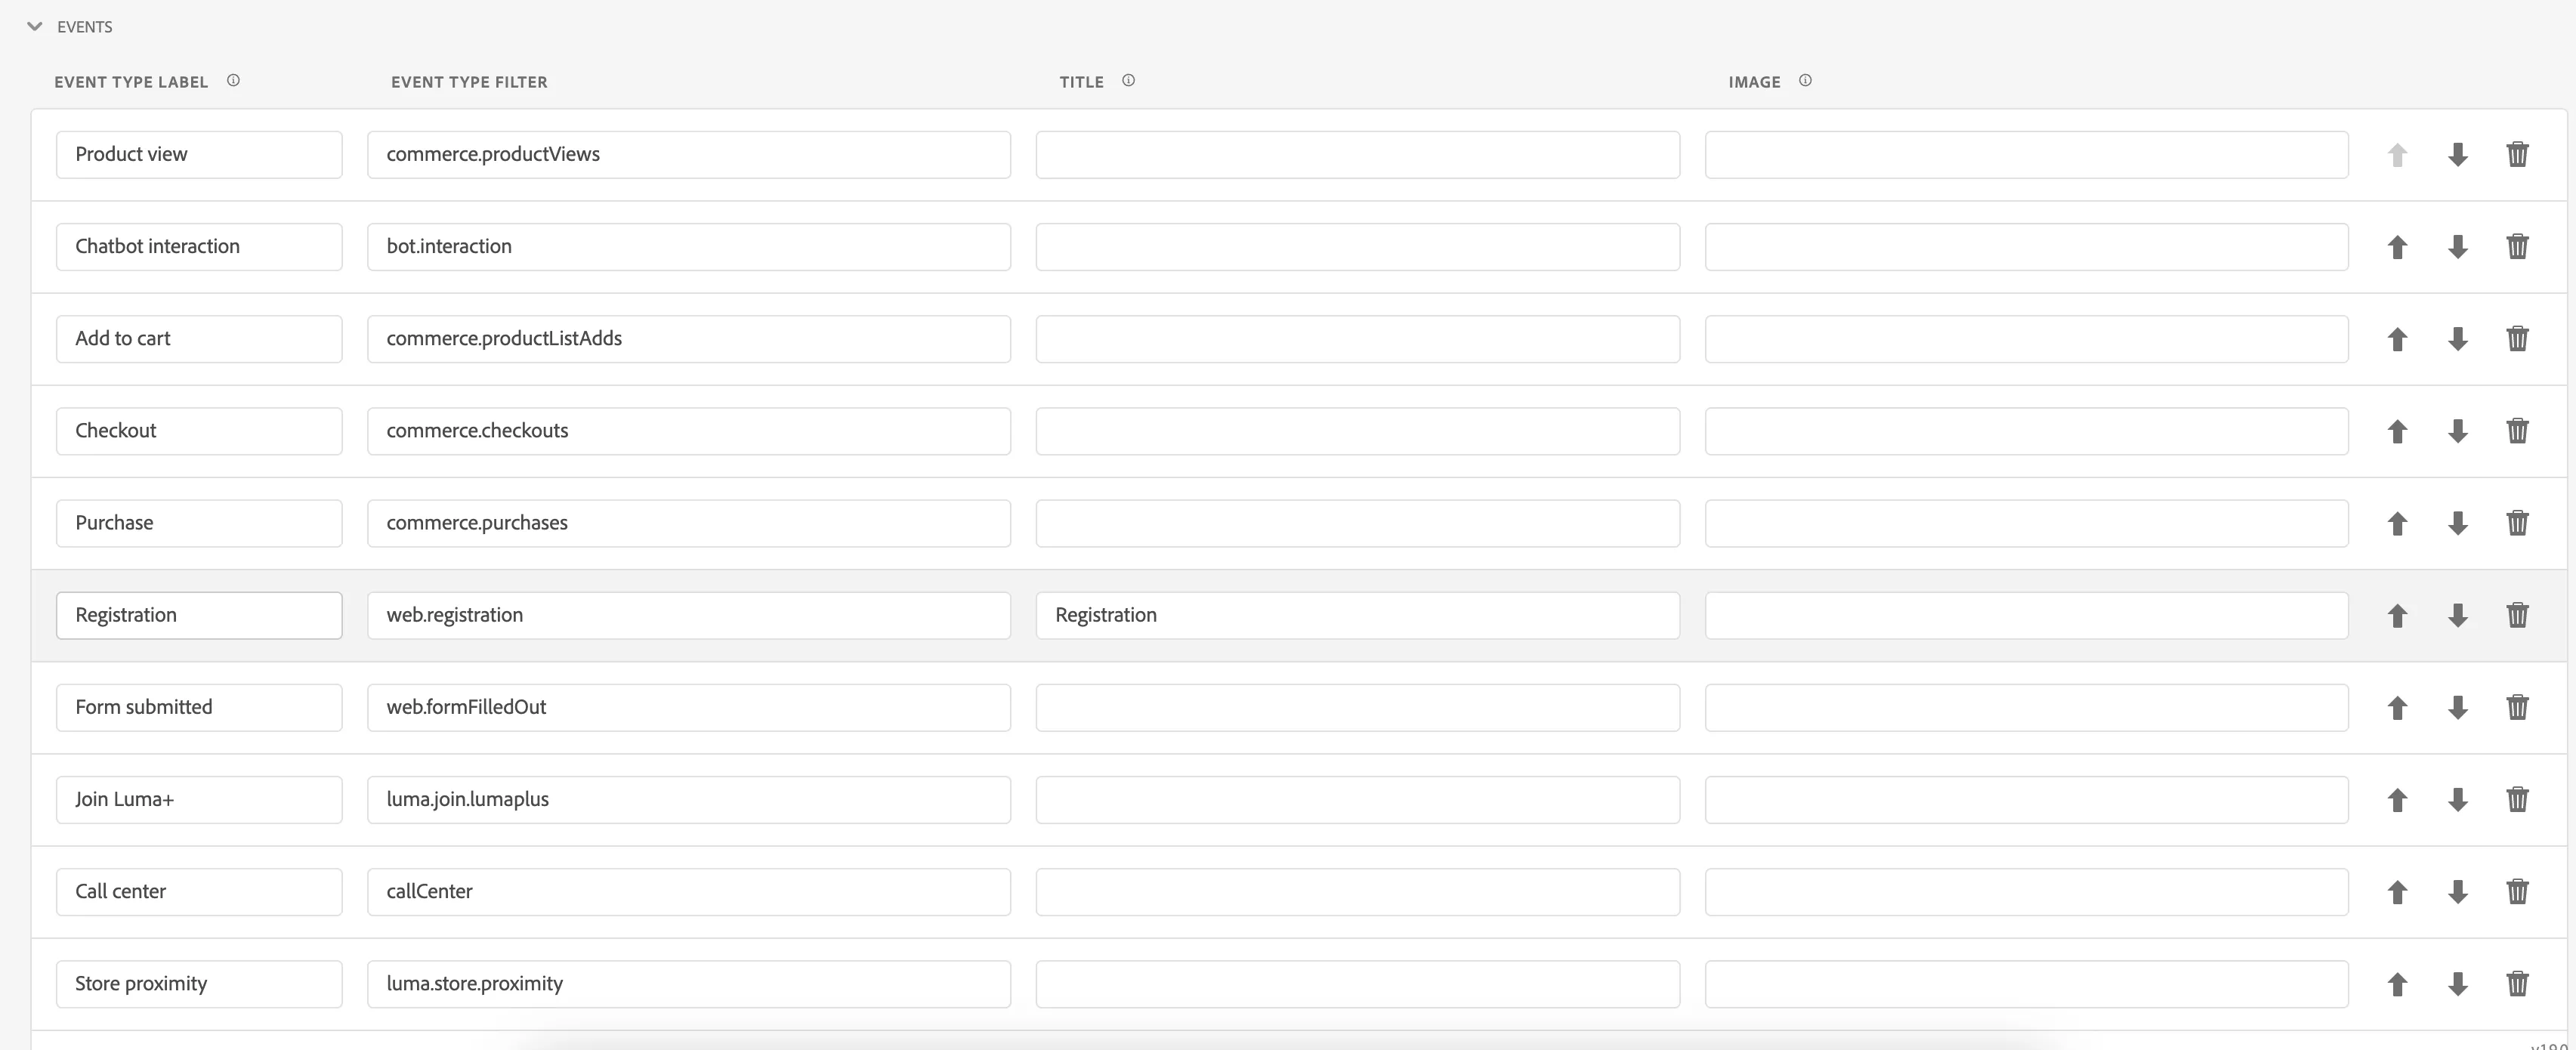The width and height of the screenshot is (2576, 1050).
Task: Open info icon next to TITLE header
Action: (x=1128, y=81)
